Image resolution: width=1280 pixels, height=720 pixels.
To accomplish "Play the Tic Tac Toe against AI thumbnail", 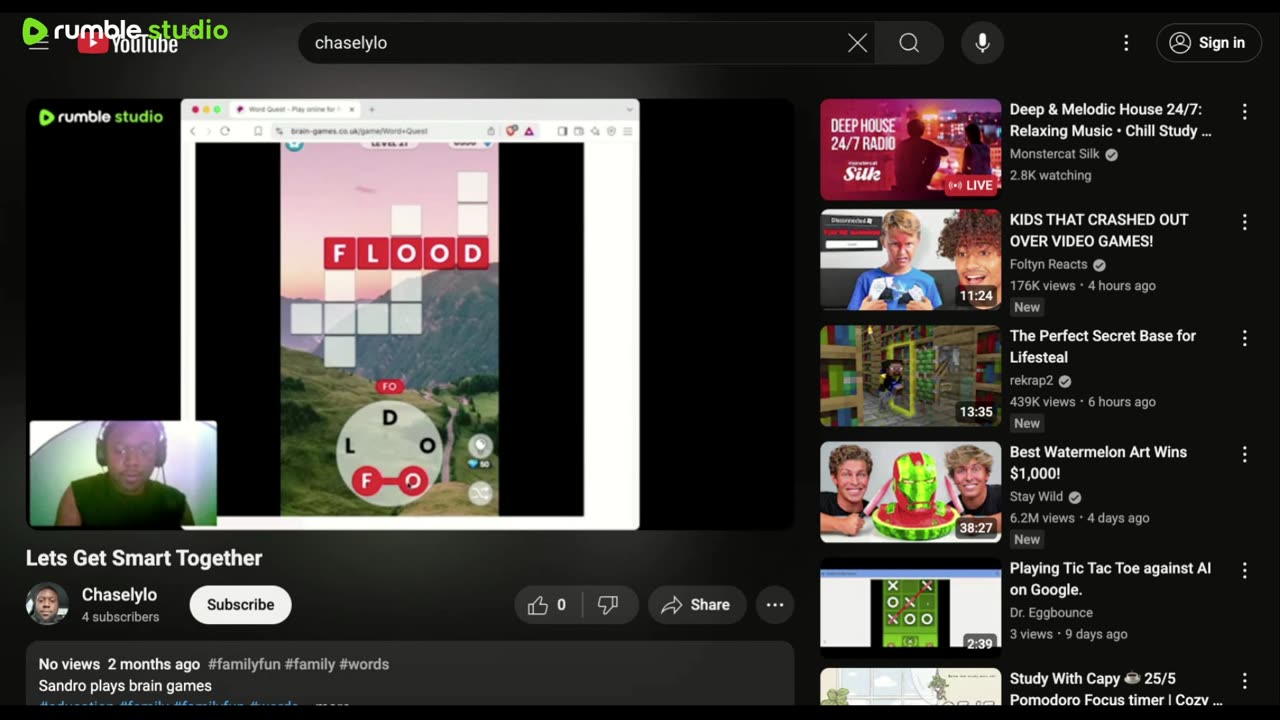I will click(910, 608).
